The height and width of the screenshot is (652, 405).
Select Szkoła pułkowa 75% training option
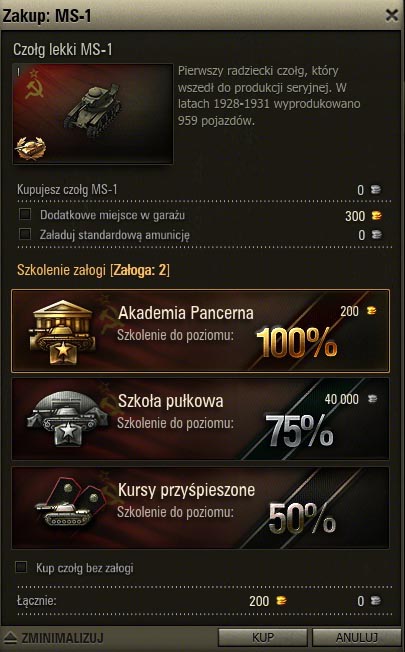pyautogui.click(x=200, y=419)
